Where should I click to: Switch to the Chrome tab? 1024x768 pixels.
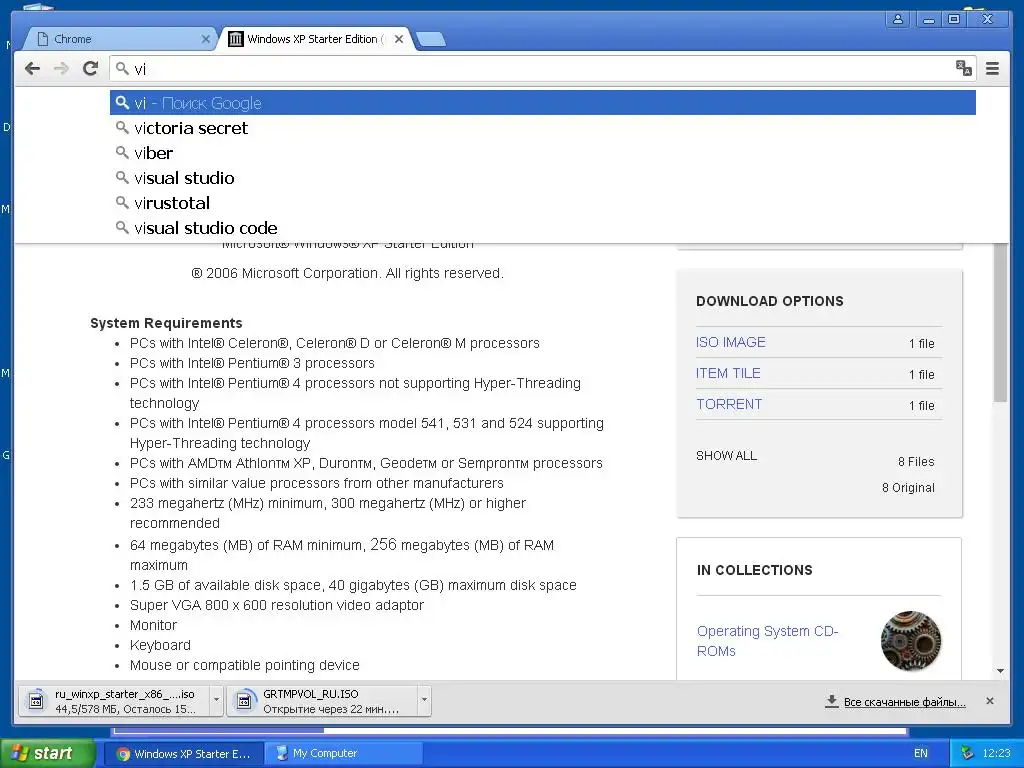click(118, 39)
